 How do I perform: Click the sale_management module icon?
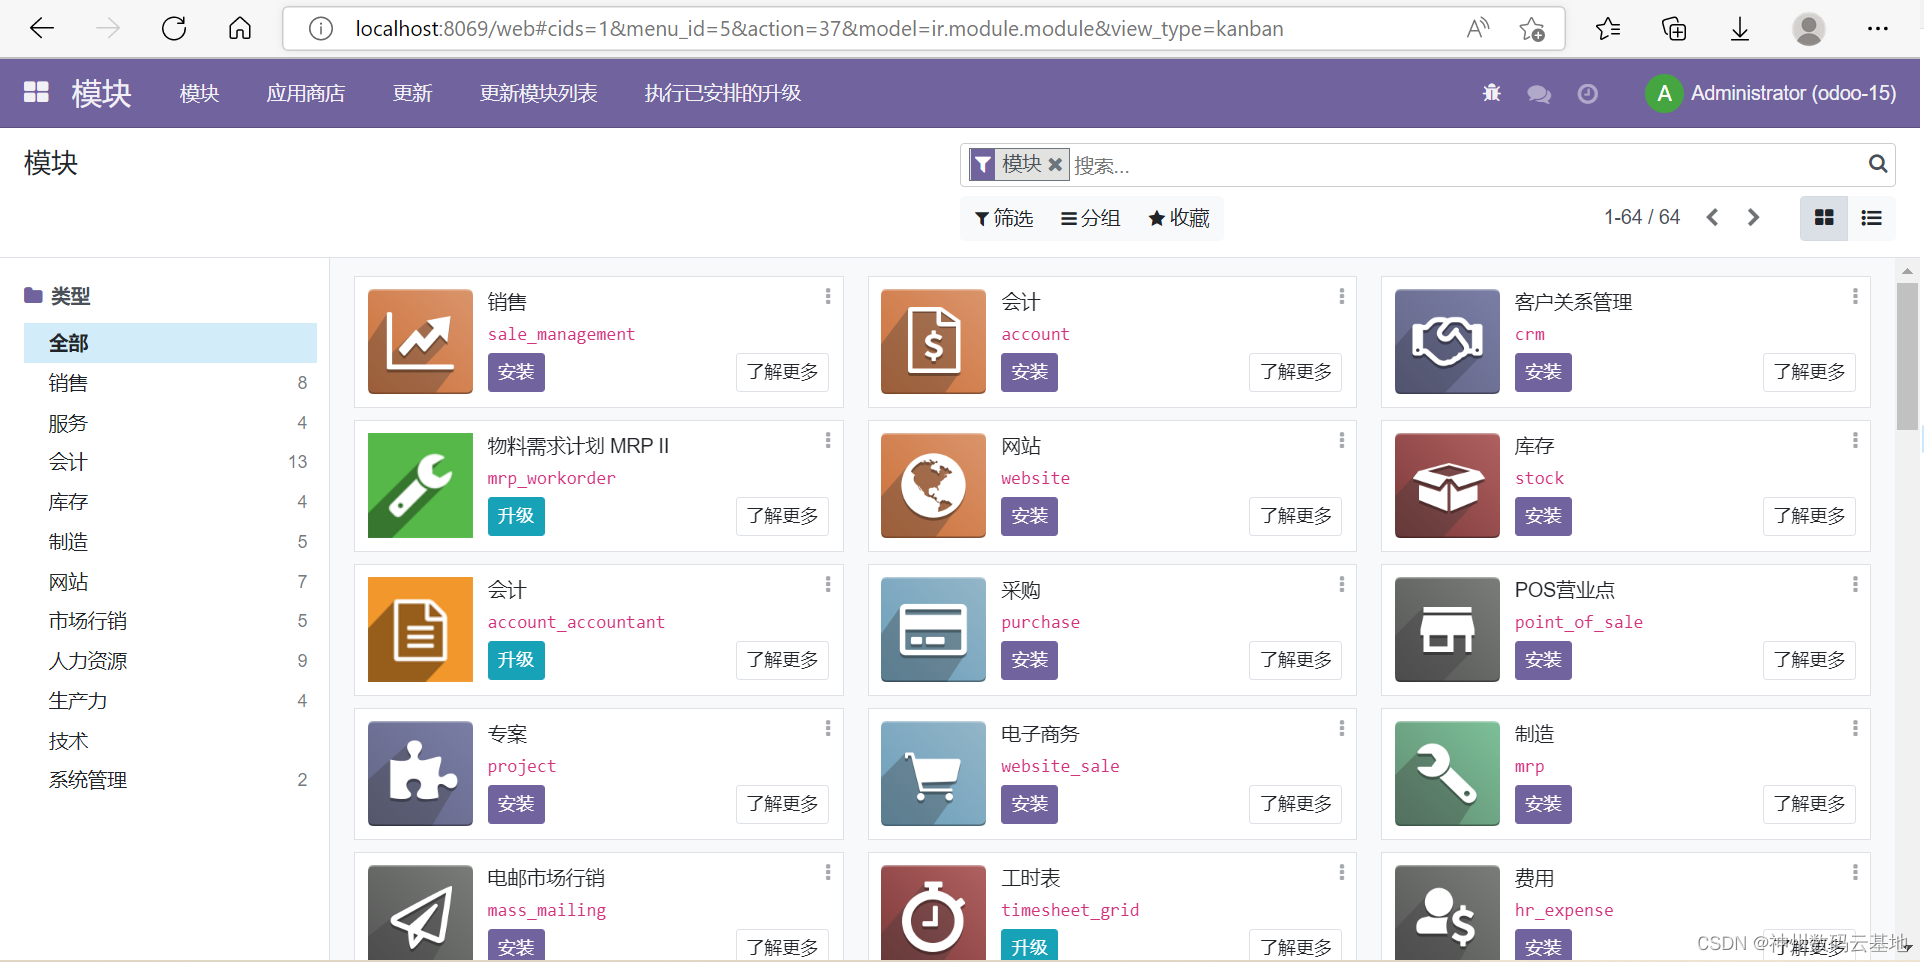click(x=420, y=341)
